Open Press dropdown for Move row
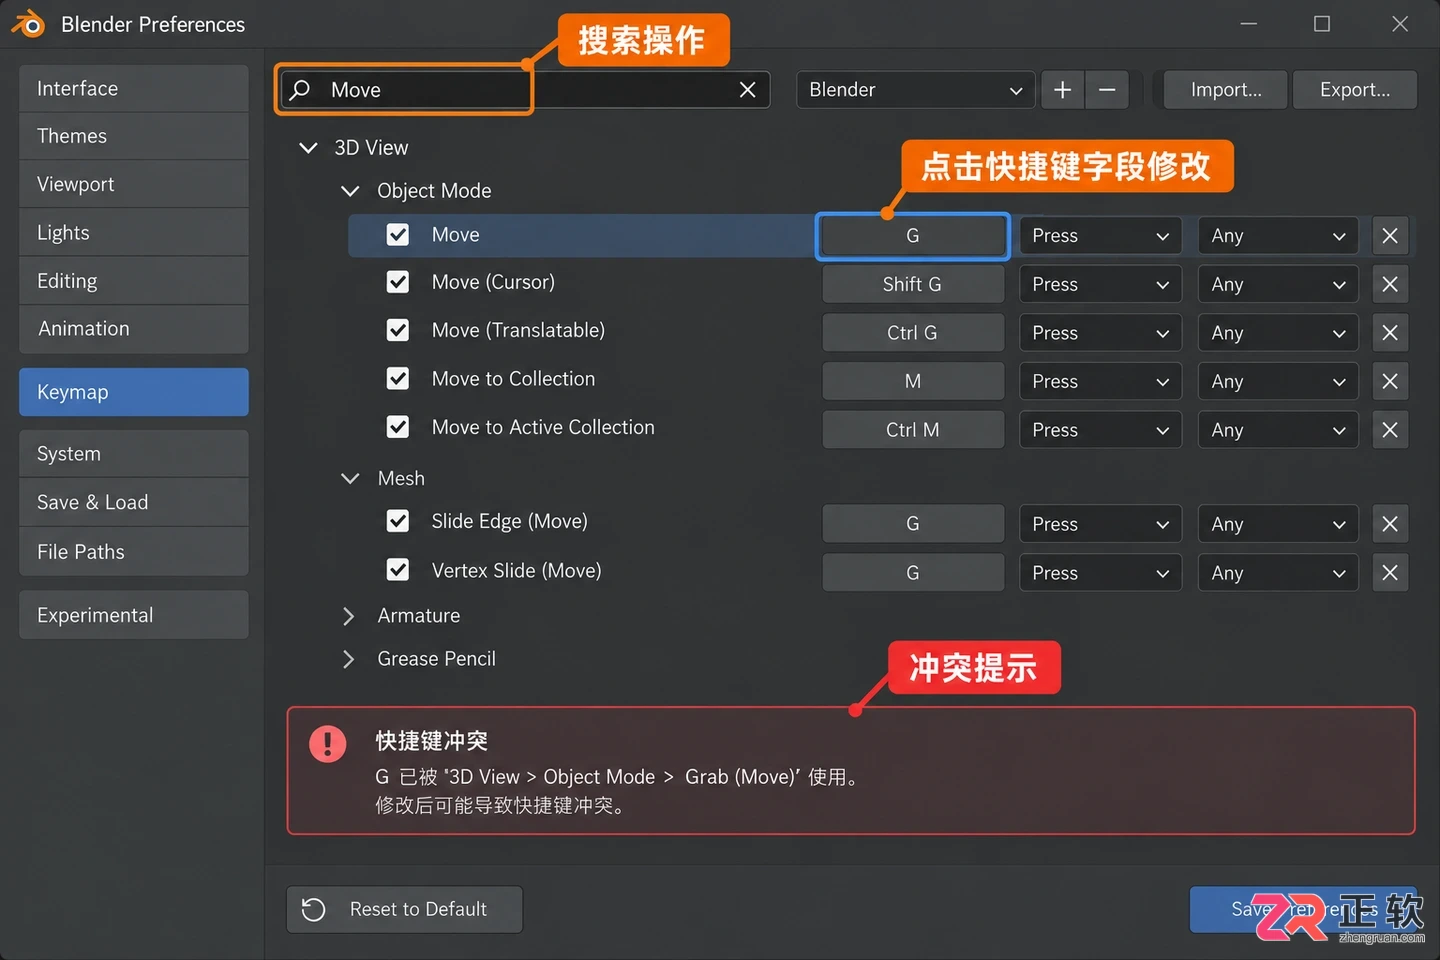1440x960 pixels. (1101, 236)
